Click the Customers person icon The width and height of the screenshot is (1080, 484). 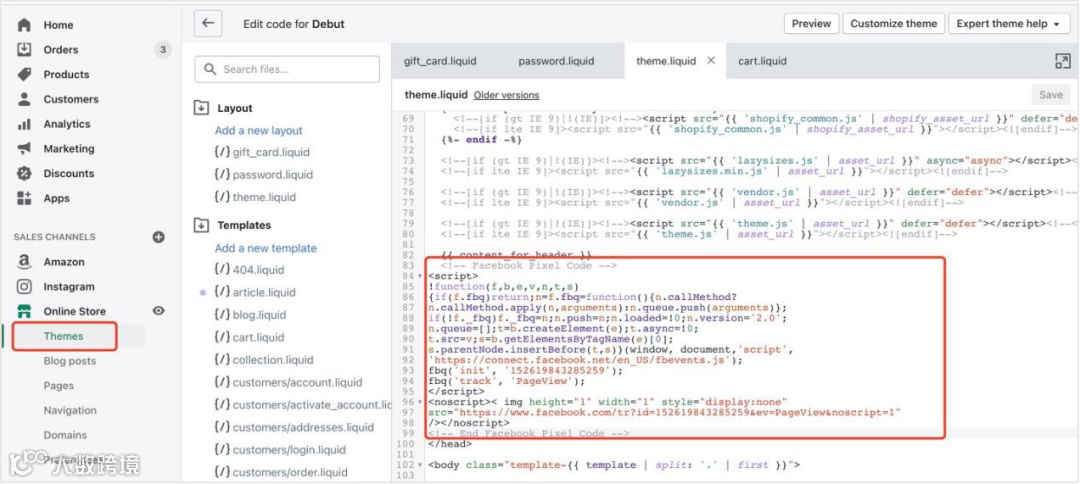tap(24, 99)
